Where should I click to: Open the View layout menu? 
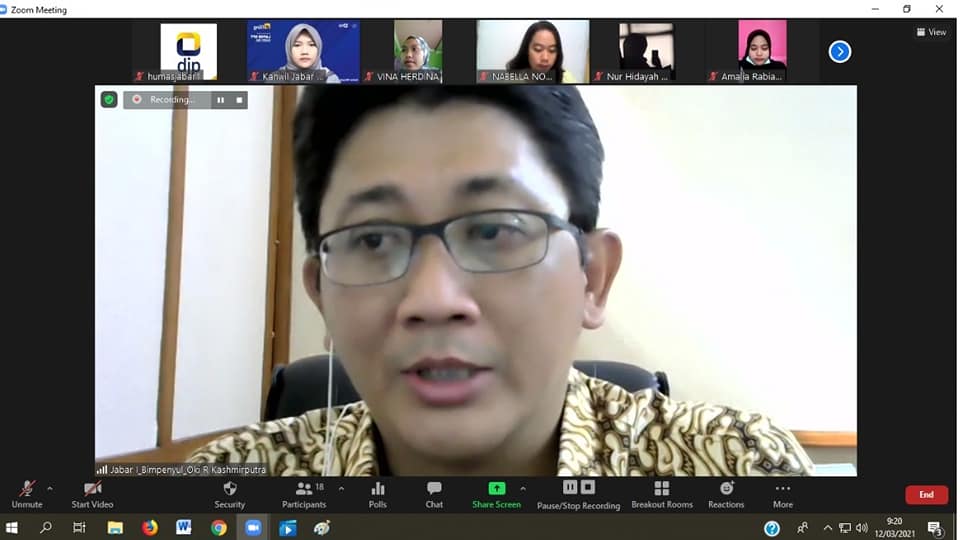point(931,32)
